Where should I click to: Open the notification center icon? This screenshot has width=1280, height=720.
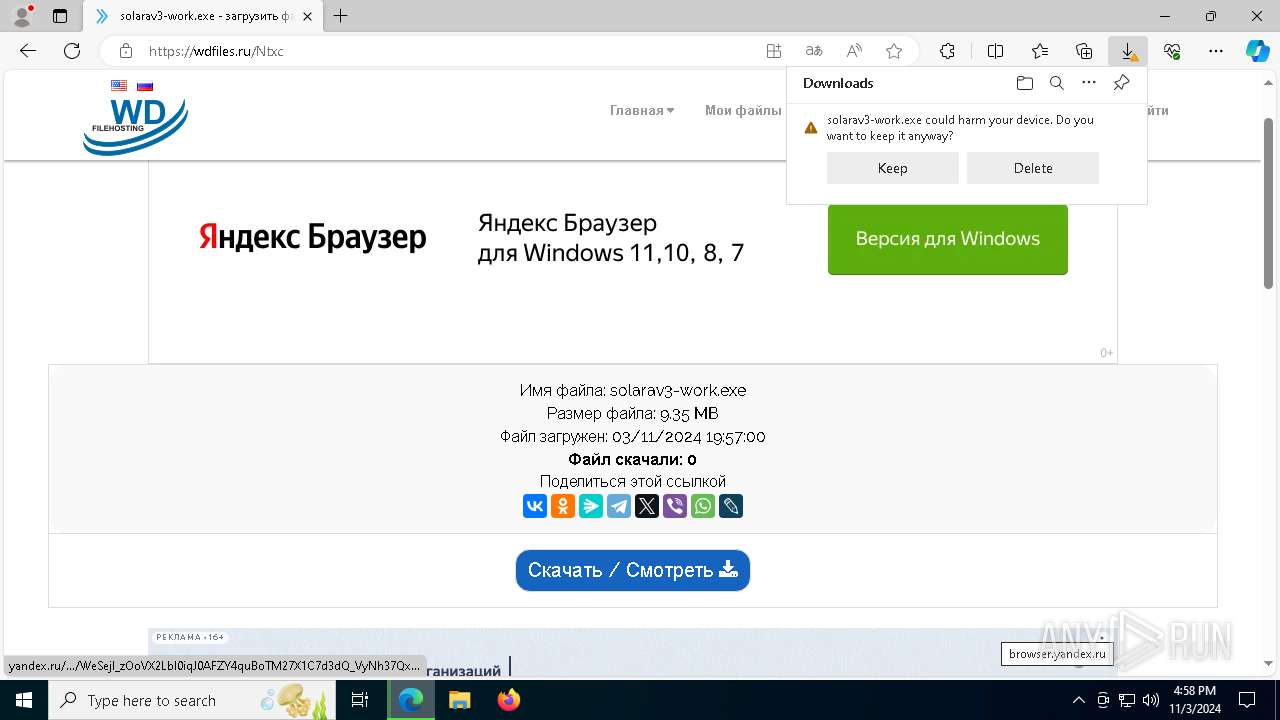pyautogui.click(x=1247, y=700)
